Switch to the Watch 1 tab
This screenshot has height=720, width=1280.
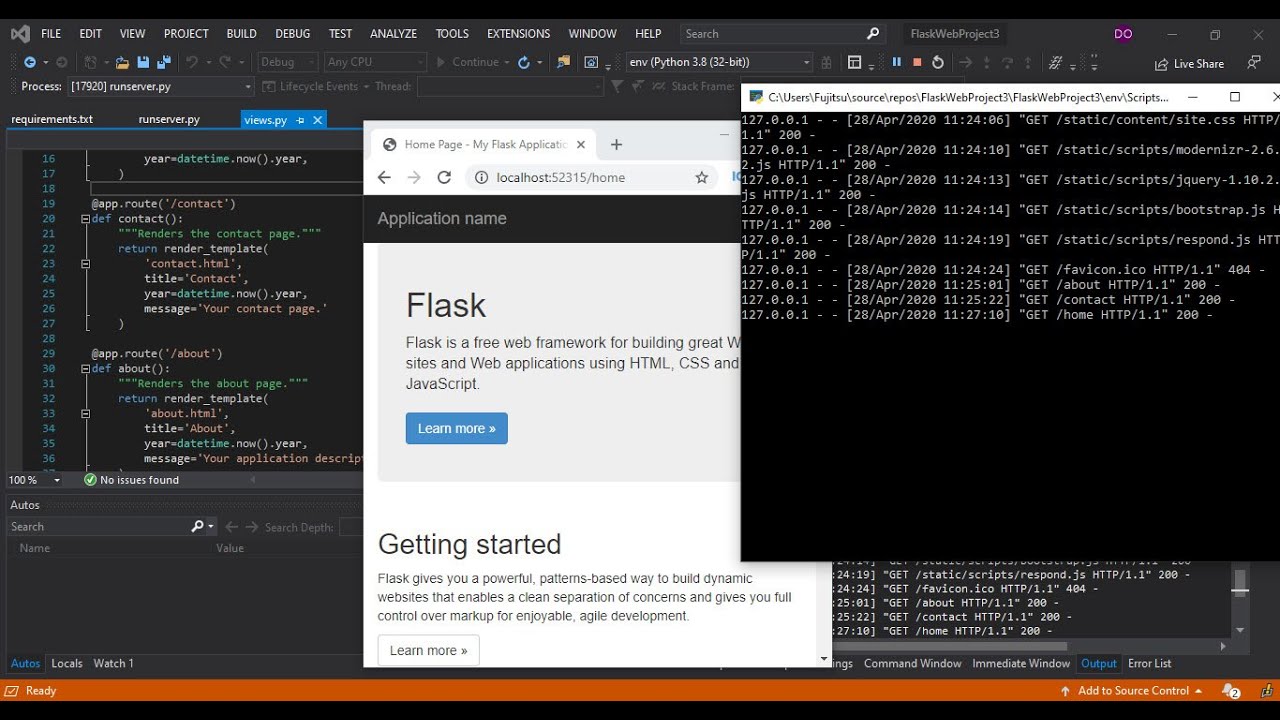point(113,663)
